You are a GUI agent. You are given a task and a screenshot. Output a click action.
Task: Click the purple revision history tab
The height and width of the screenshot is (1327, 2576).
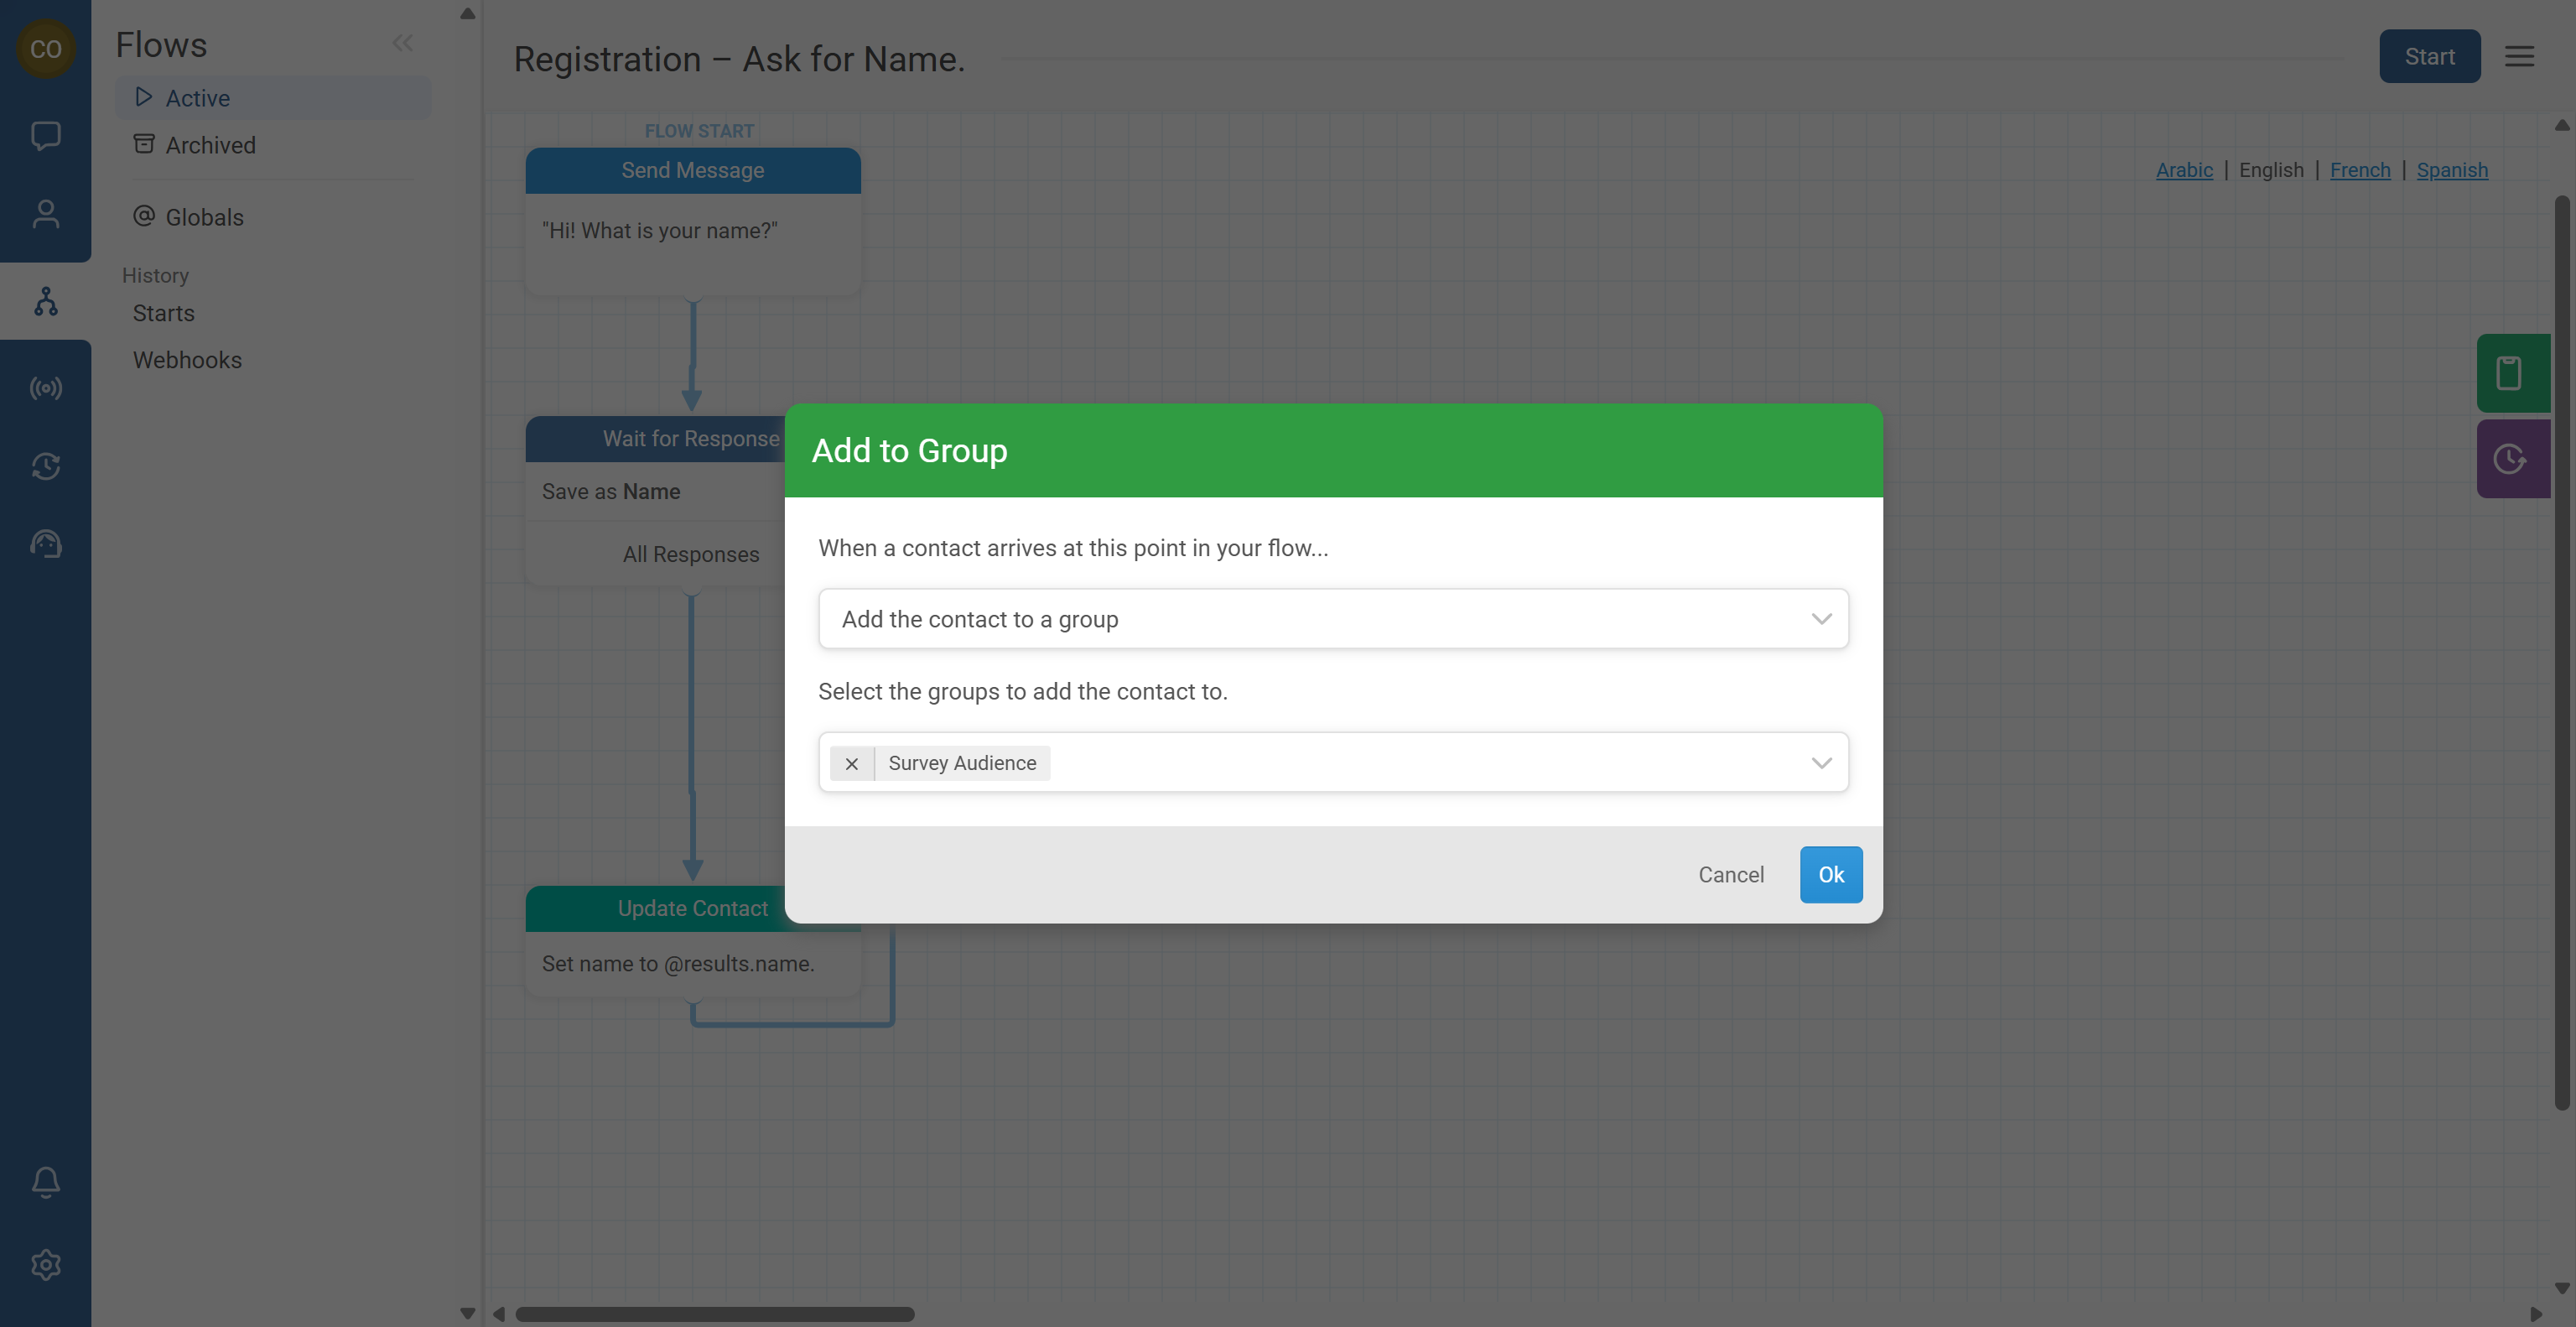tap(2511, 459)
